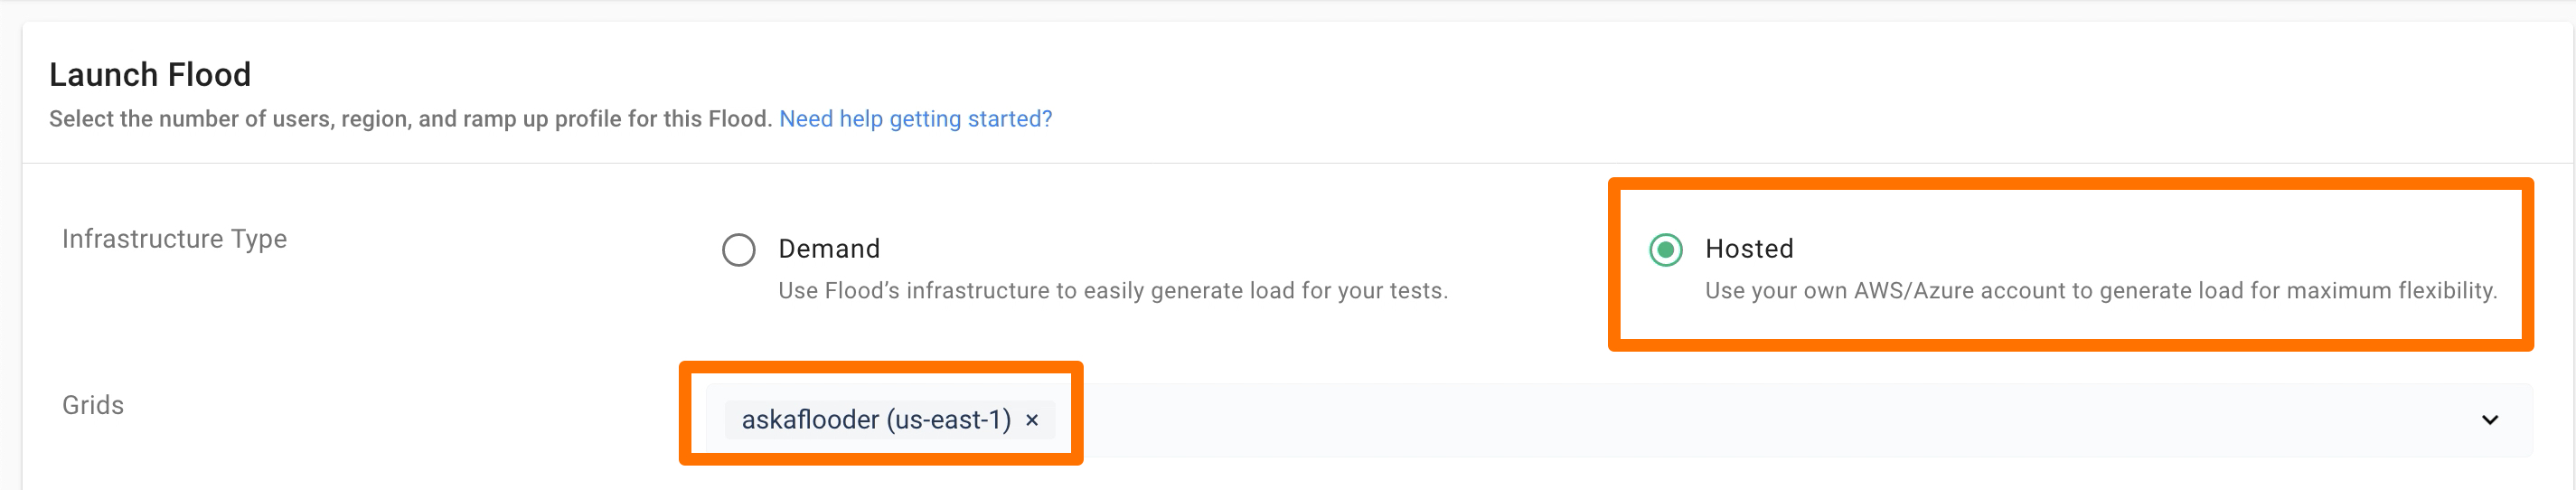This screenshot has height=490, width=2576.
Task: Click the Infrastructure Type field label
Action: click(x=174, y=239)
